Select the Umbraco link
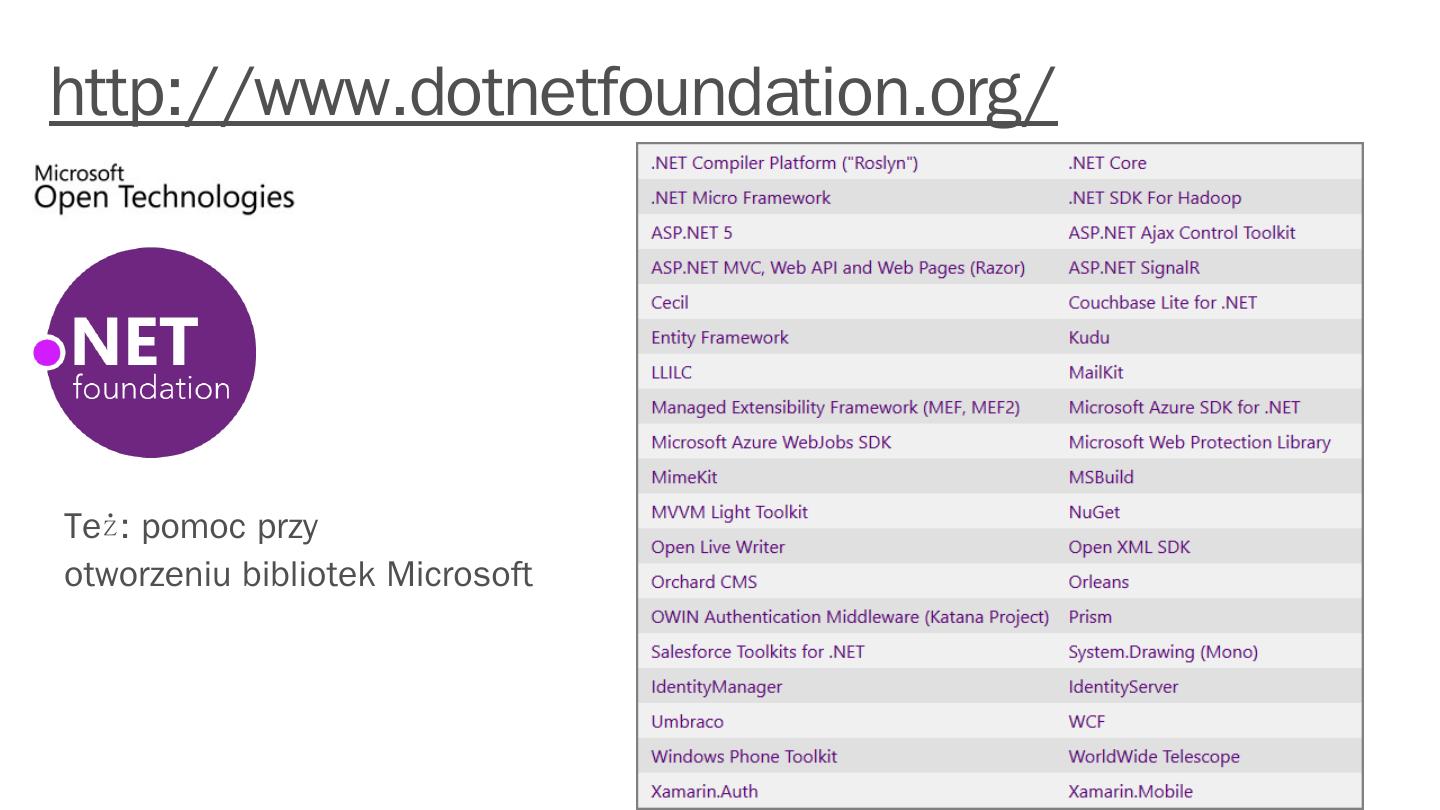 [x=687, y=722]
